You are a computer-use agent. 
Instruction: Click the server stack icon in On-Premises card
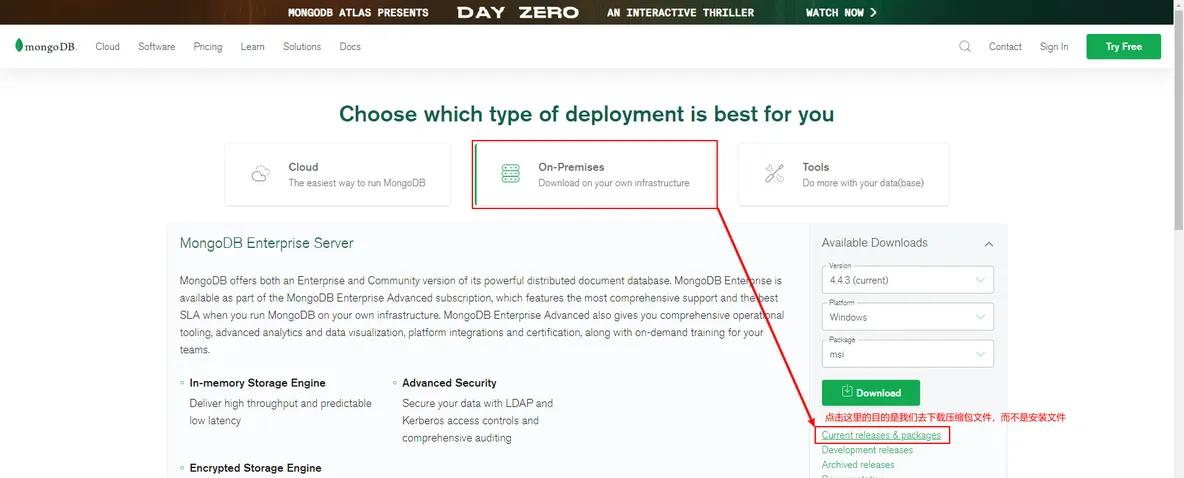point(510,174)
